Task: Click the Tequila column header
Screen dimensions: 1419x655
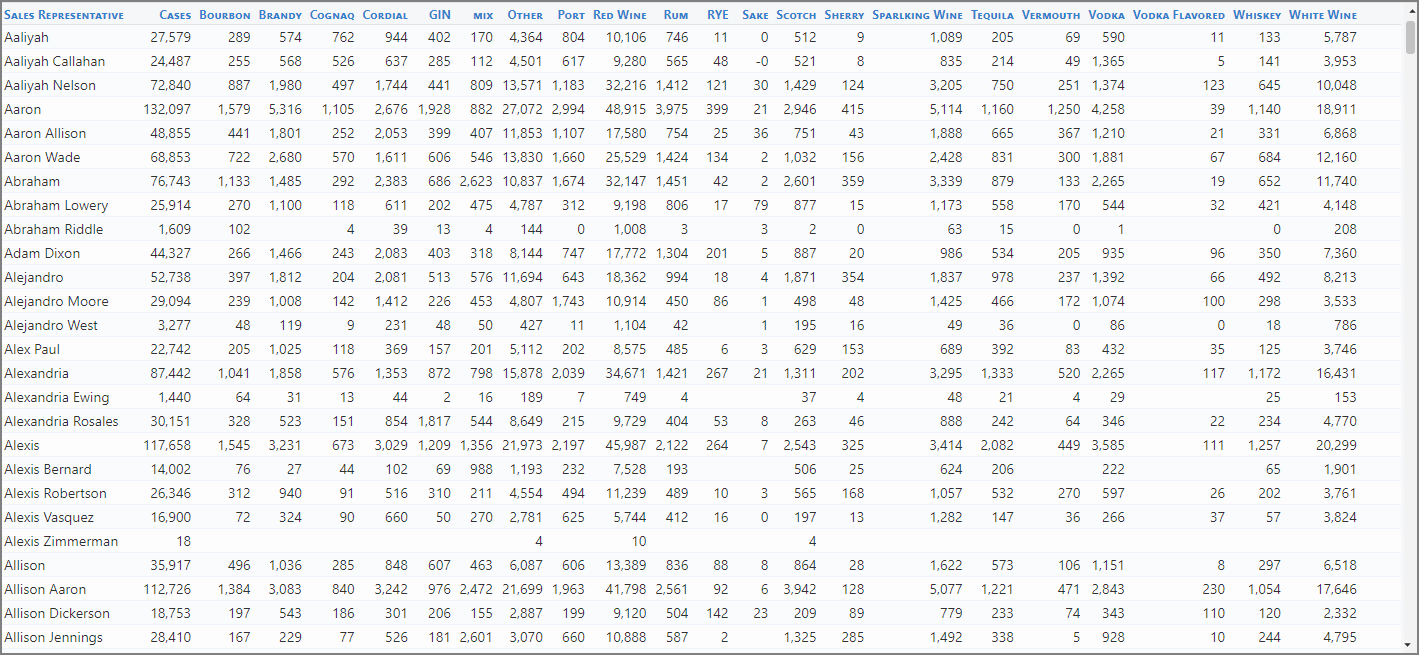Action: click(x=991, y=15)
